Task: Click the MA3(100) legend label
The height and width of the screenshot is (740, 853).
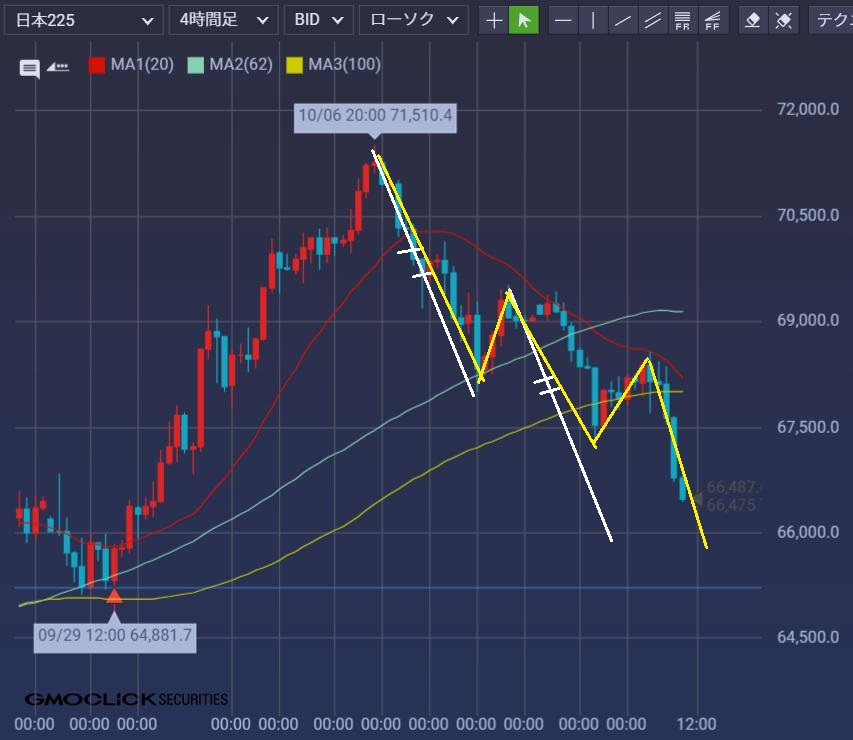Action: point(344,65)
